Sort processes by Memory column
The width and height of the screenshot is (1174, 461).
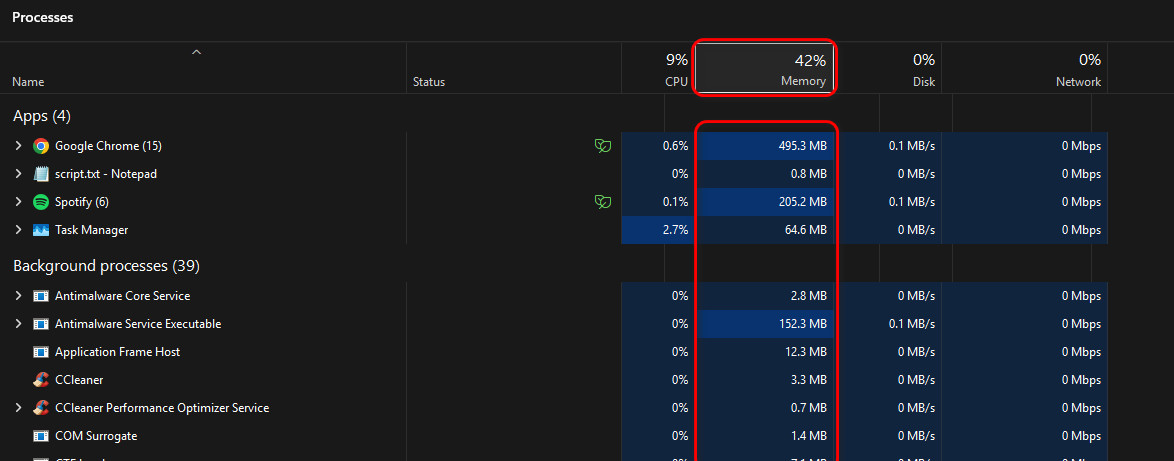pos(765,68)
